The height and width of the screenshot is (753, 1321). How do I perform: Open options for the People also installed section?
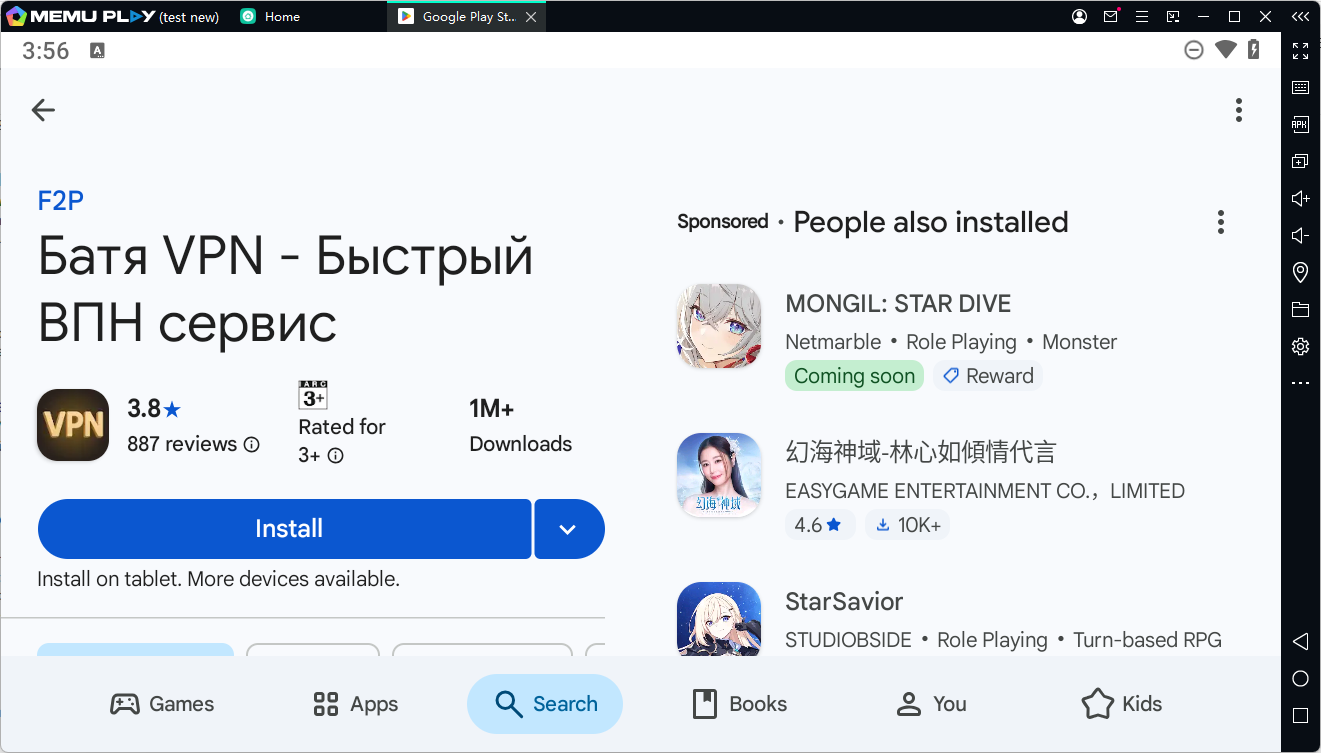1220,222
